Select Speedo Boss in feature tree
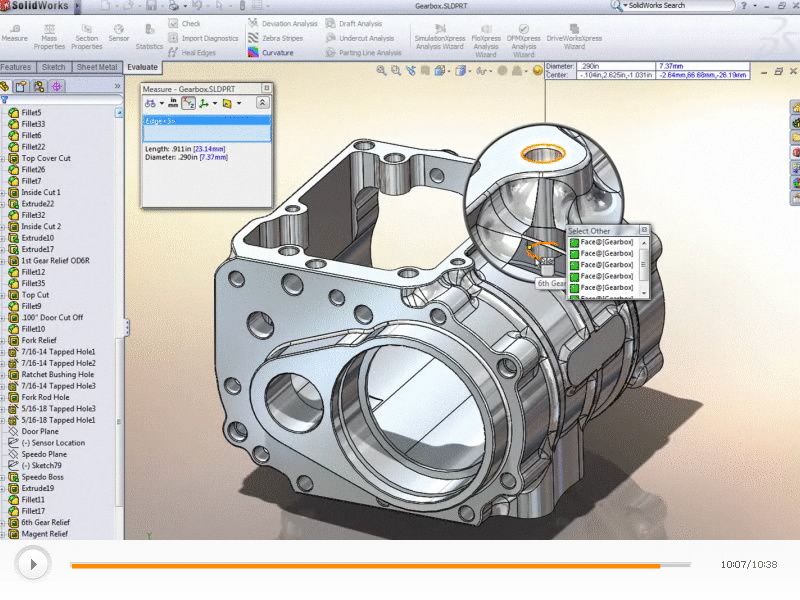This screenshot has height=600, width=800. coord(42,477)
